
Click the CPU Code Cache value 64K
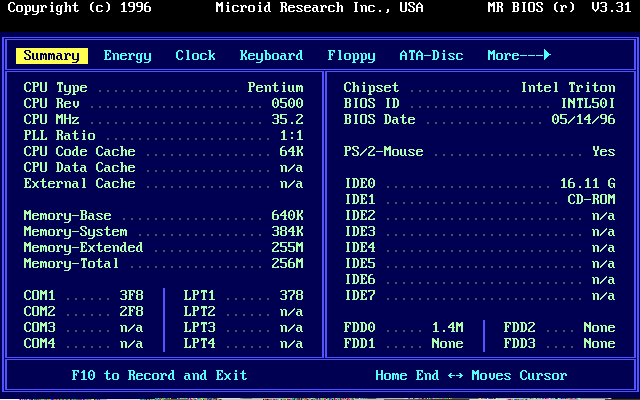point(291,151)
